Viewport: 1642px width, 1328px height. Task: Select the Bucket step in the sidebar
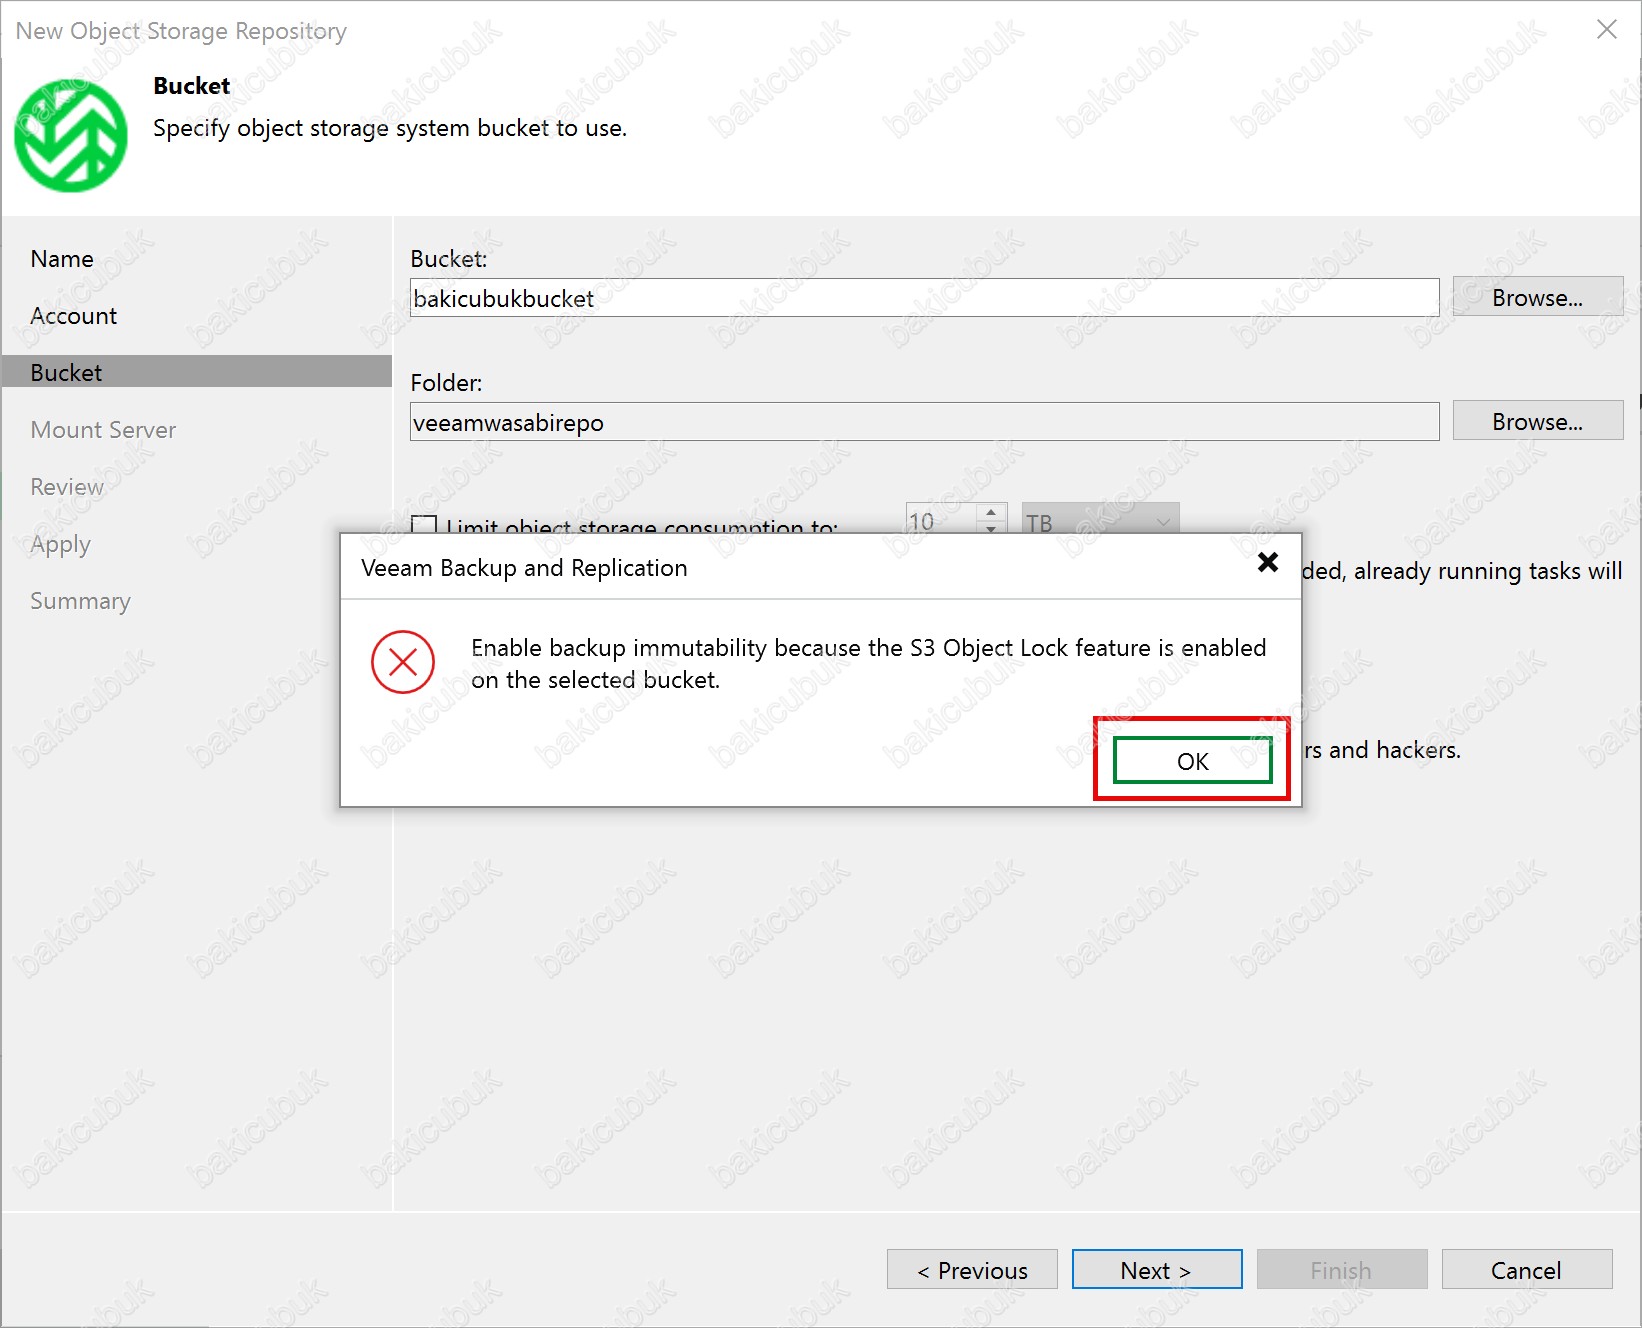pyautogui.click(x=66, y=373)
